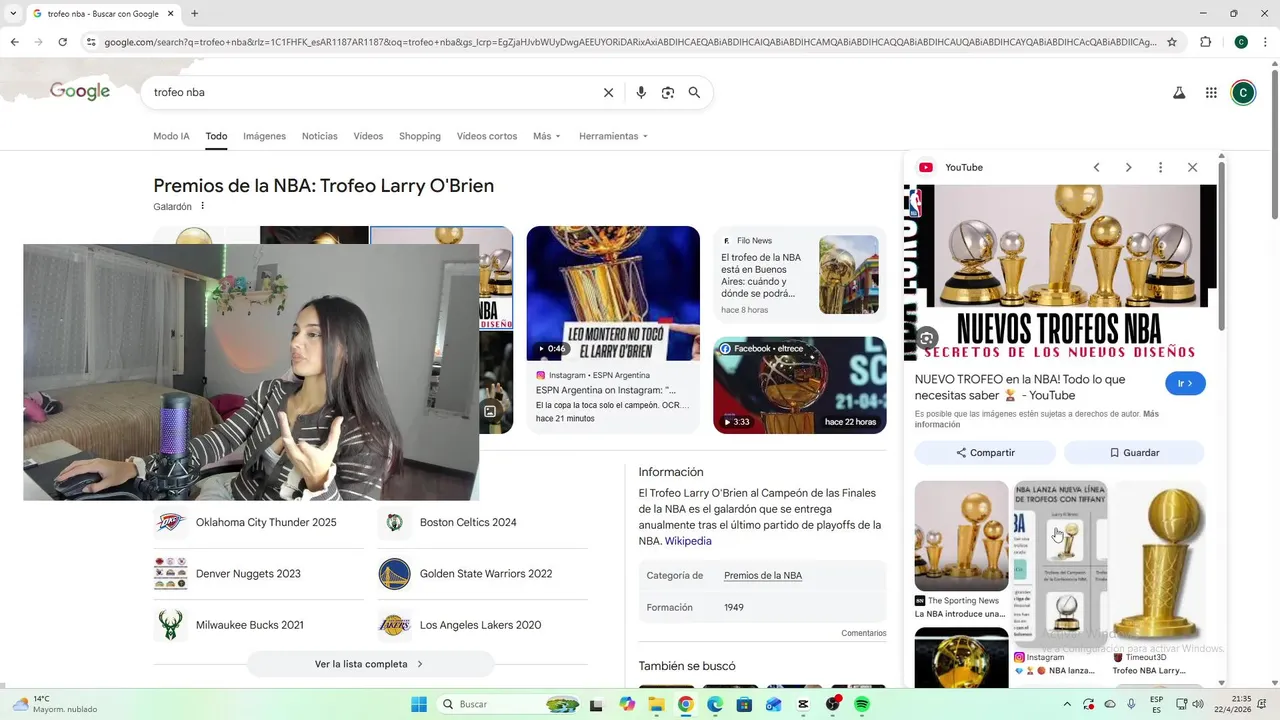View site information icon in address bar
Image resolution: width=1280 pixels, height=720 pixels.
click(91, 42)
